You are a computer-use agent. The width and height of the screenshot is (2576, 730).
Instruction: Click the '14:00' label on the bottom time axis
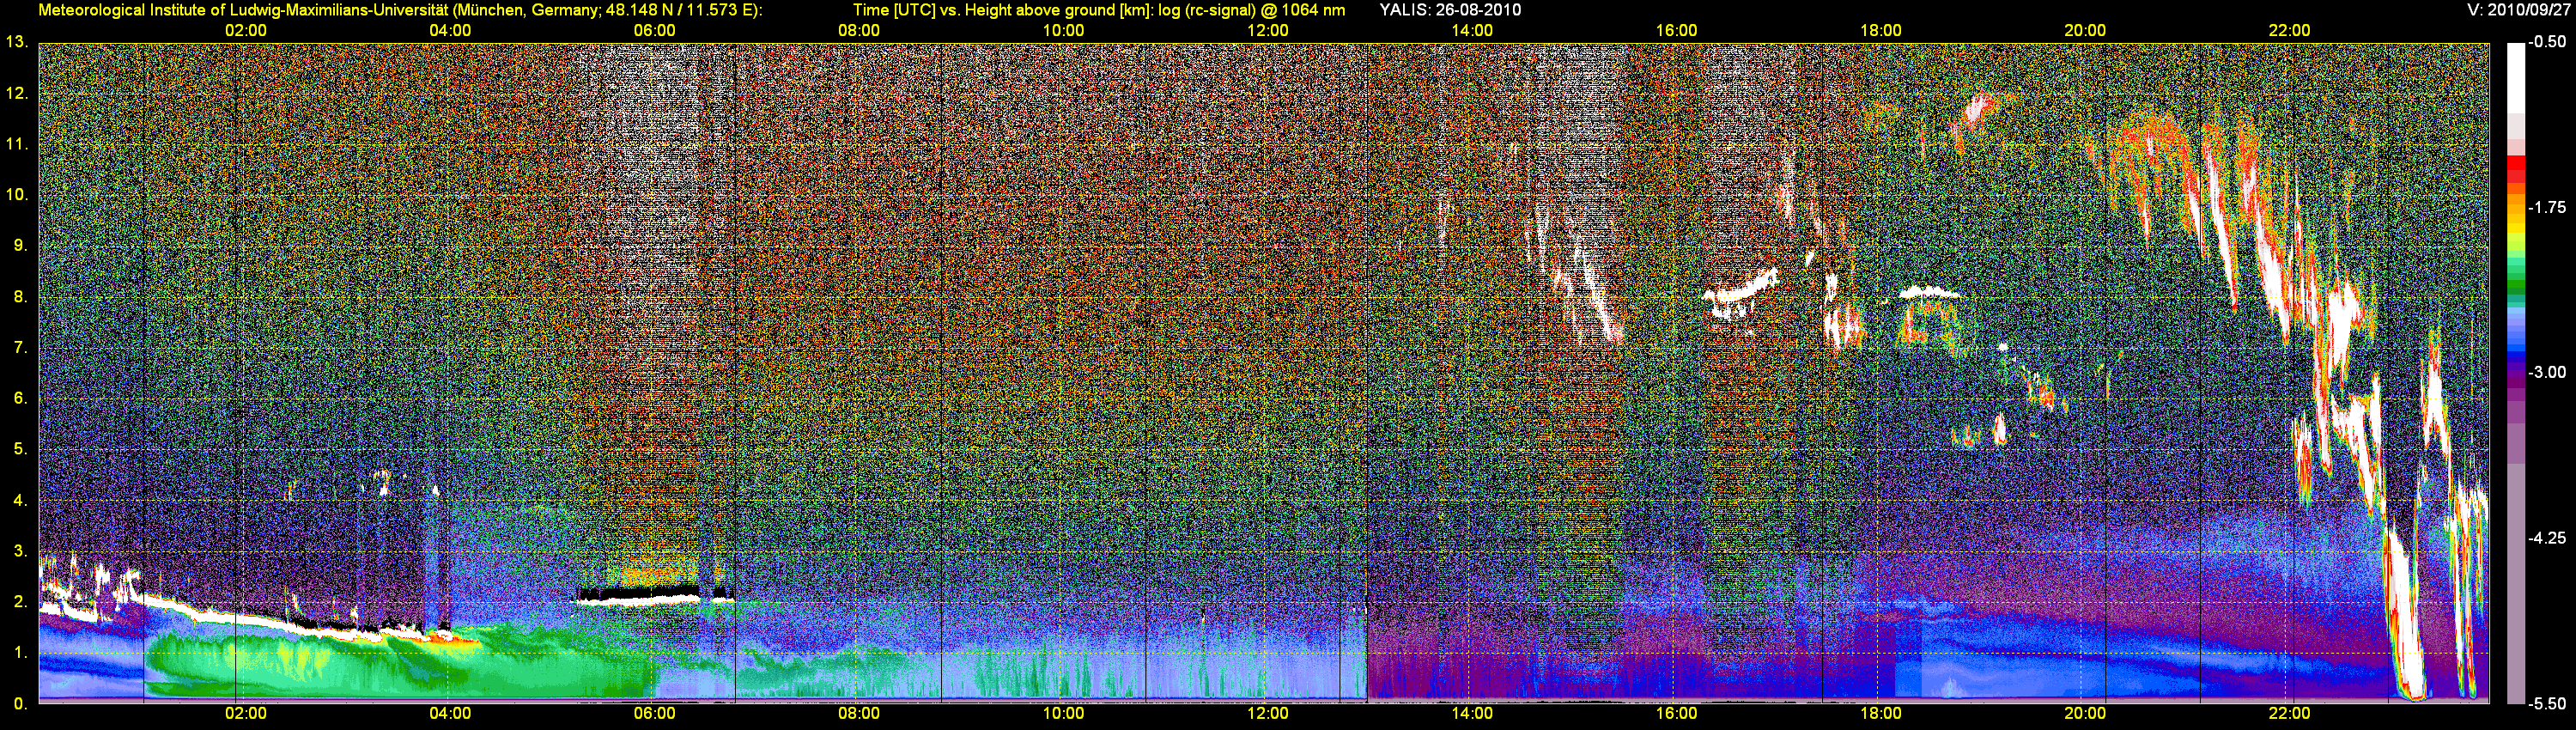(1472, 713)
